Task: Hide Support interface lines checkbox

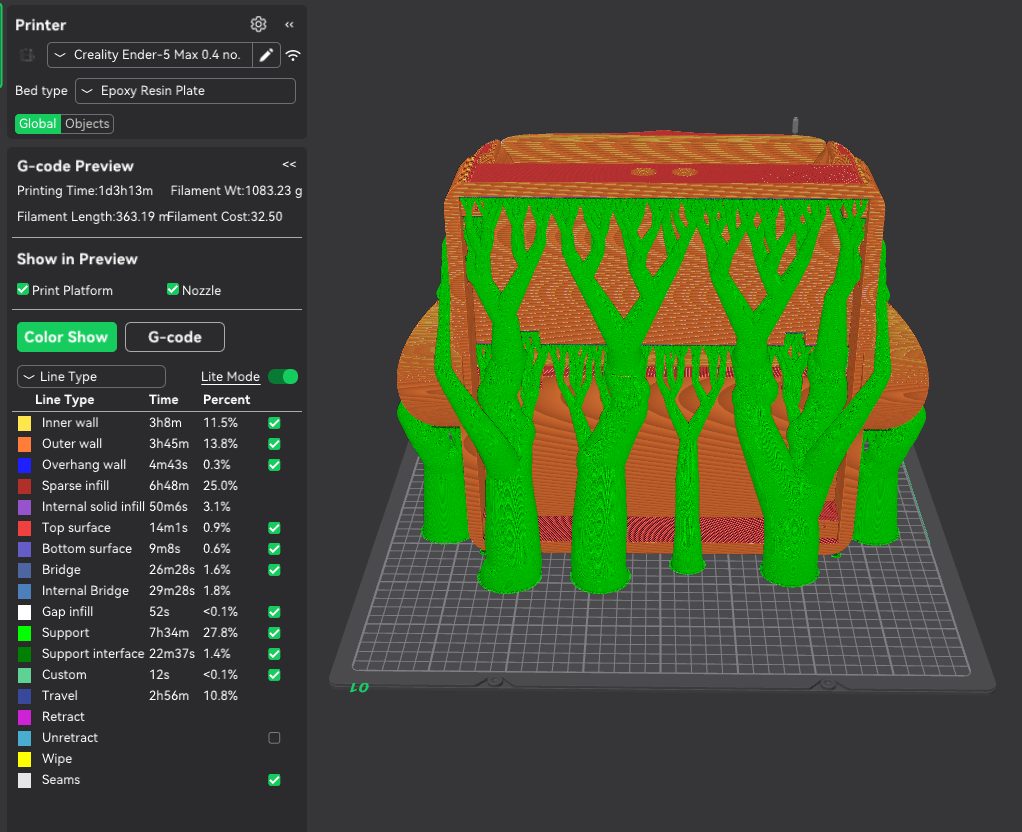Action: (x=274, y=653)
